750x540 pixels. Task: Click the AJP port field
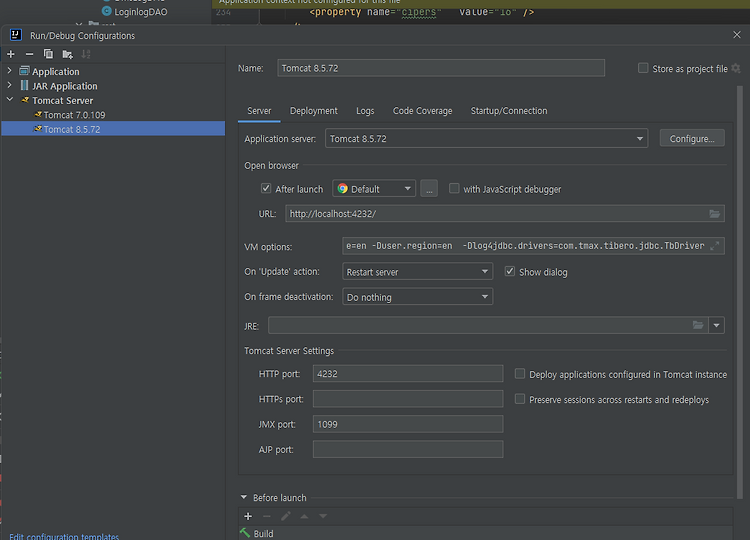coord(408,449)
